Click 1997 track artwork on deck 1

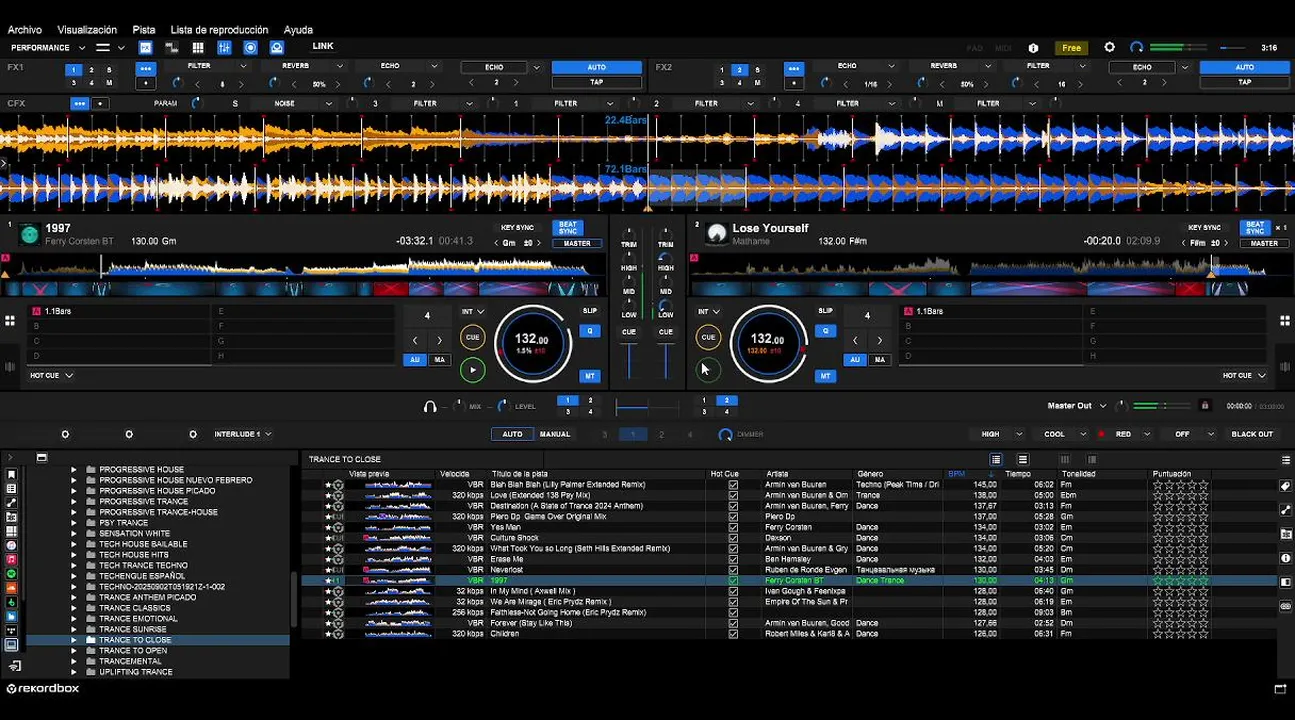29,234
